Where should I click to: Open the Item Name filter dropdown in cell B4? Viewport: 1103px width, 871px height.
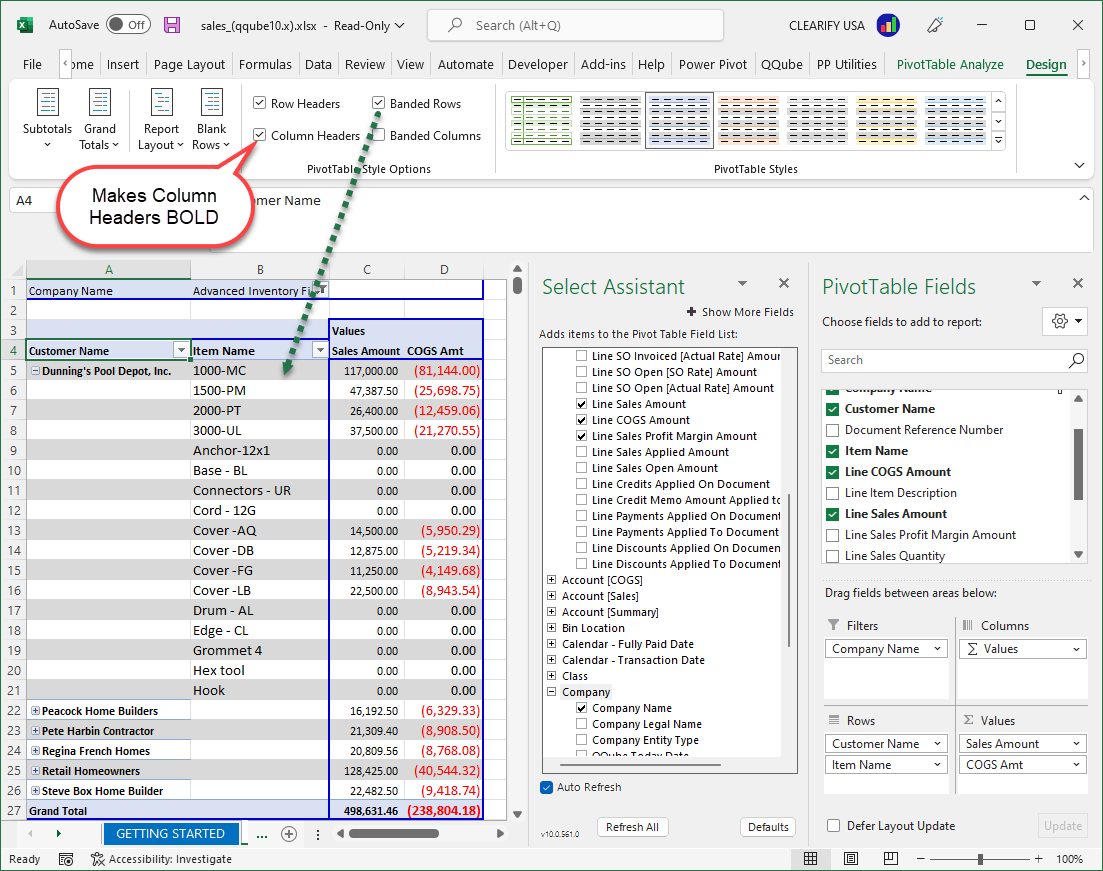320,350
